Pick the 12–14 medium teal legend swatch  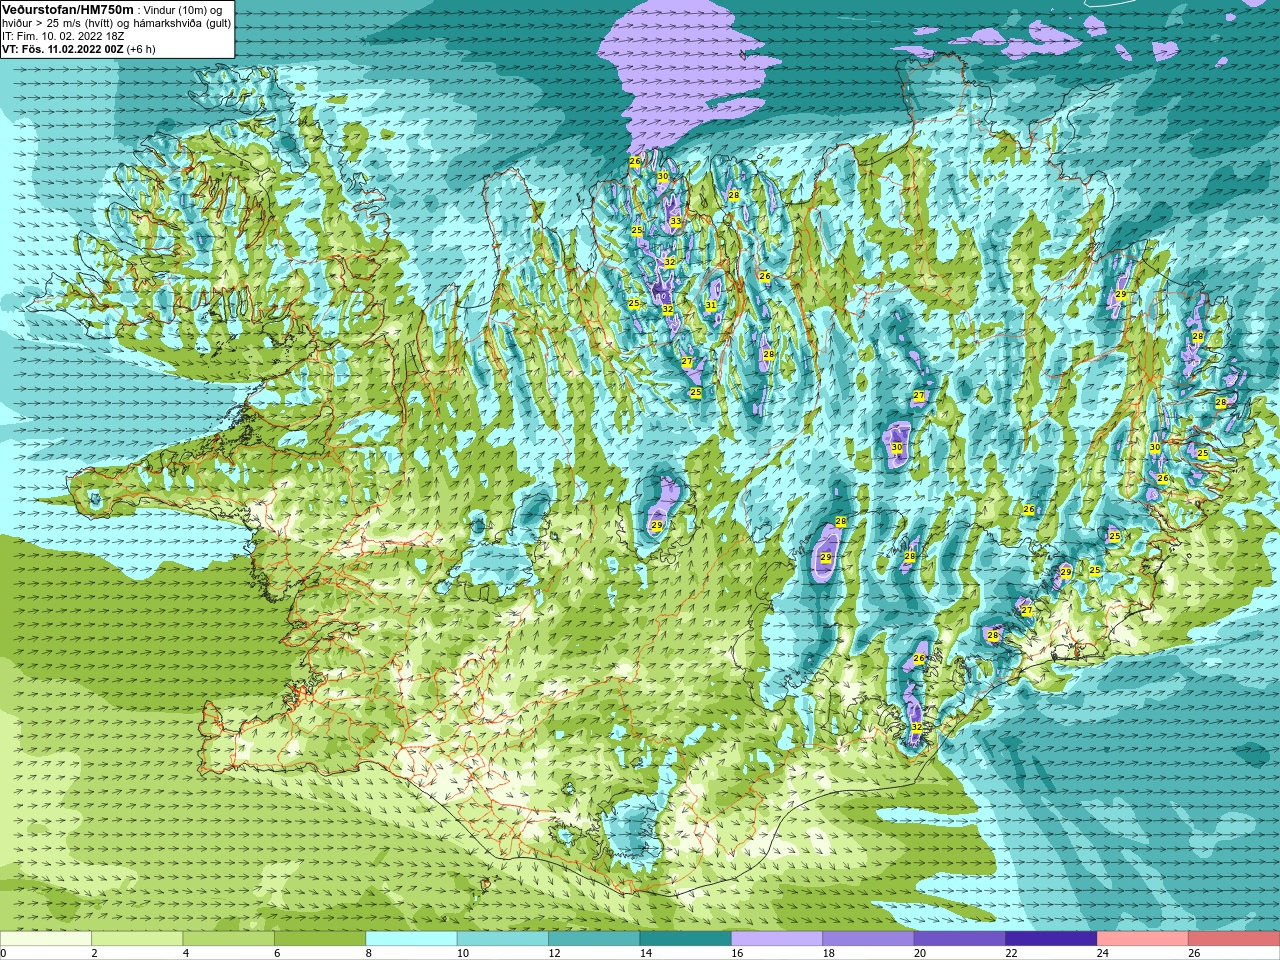coord(594,939)
